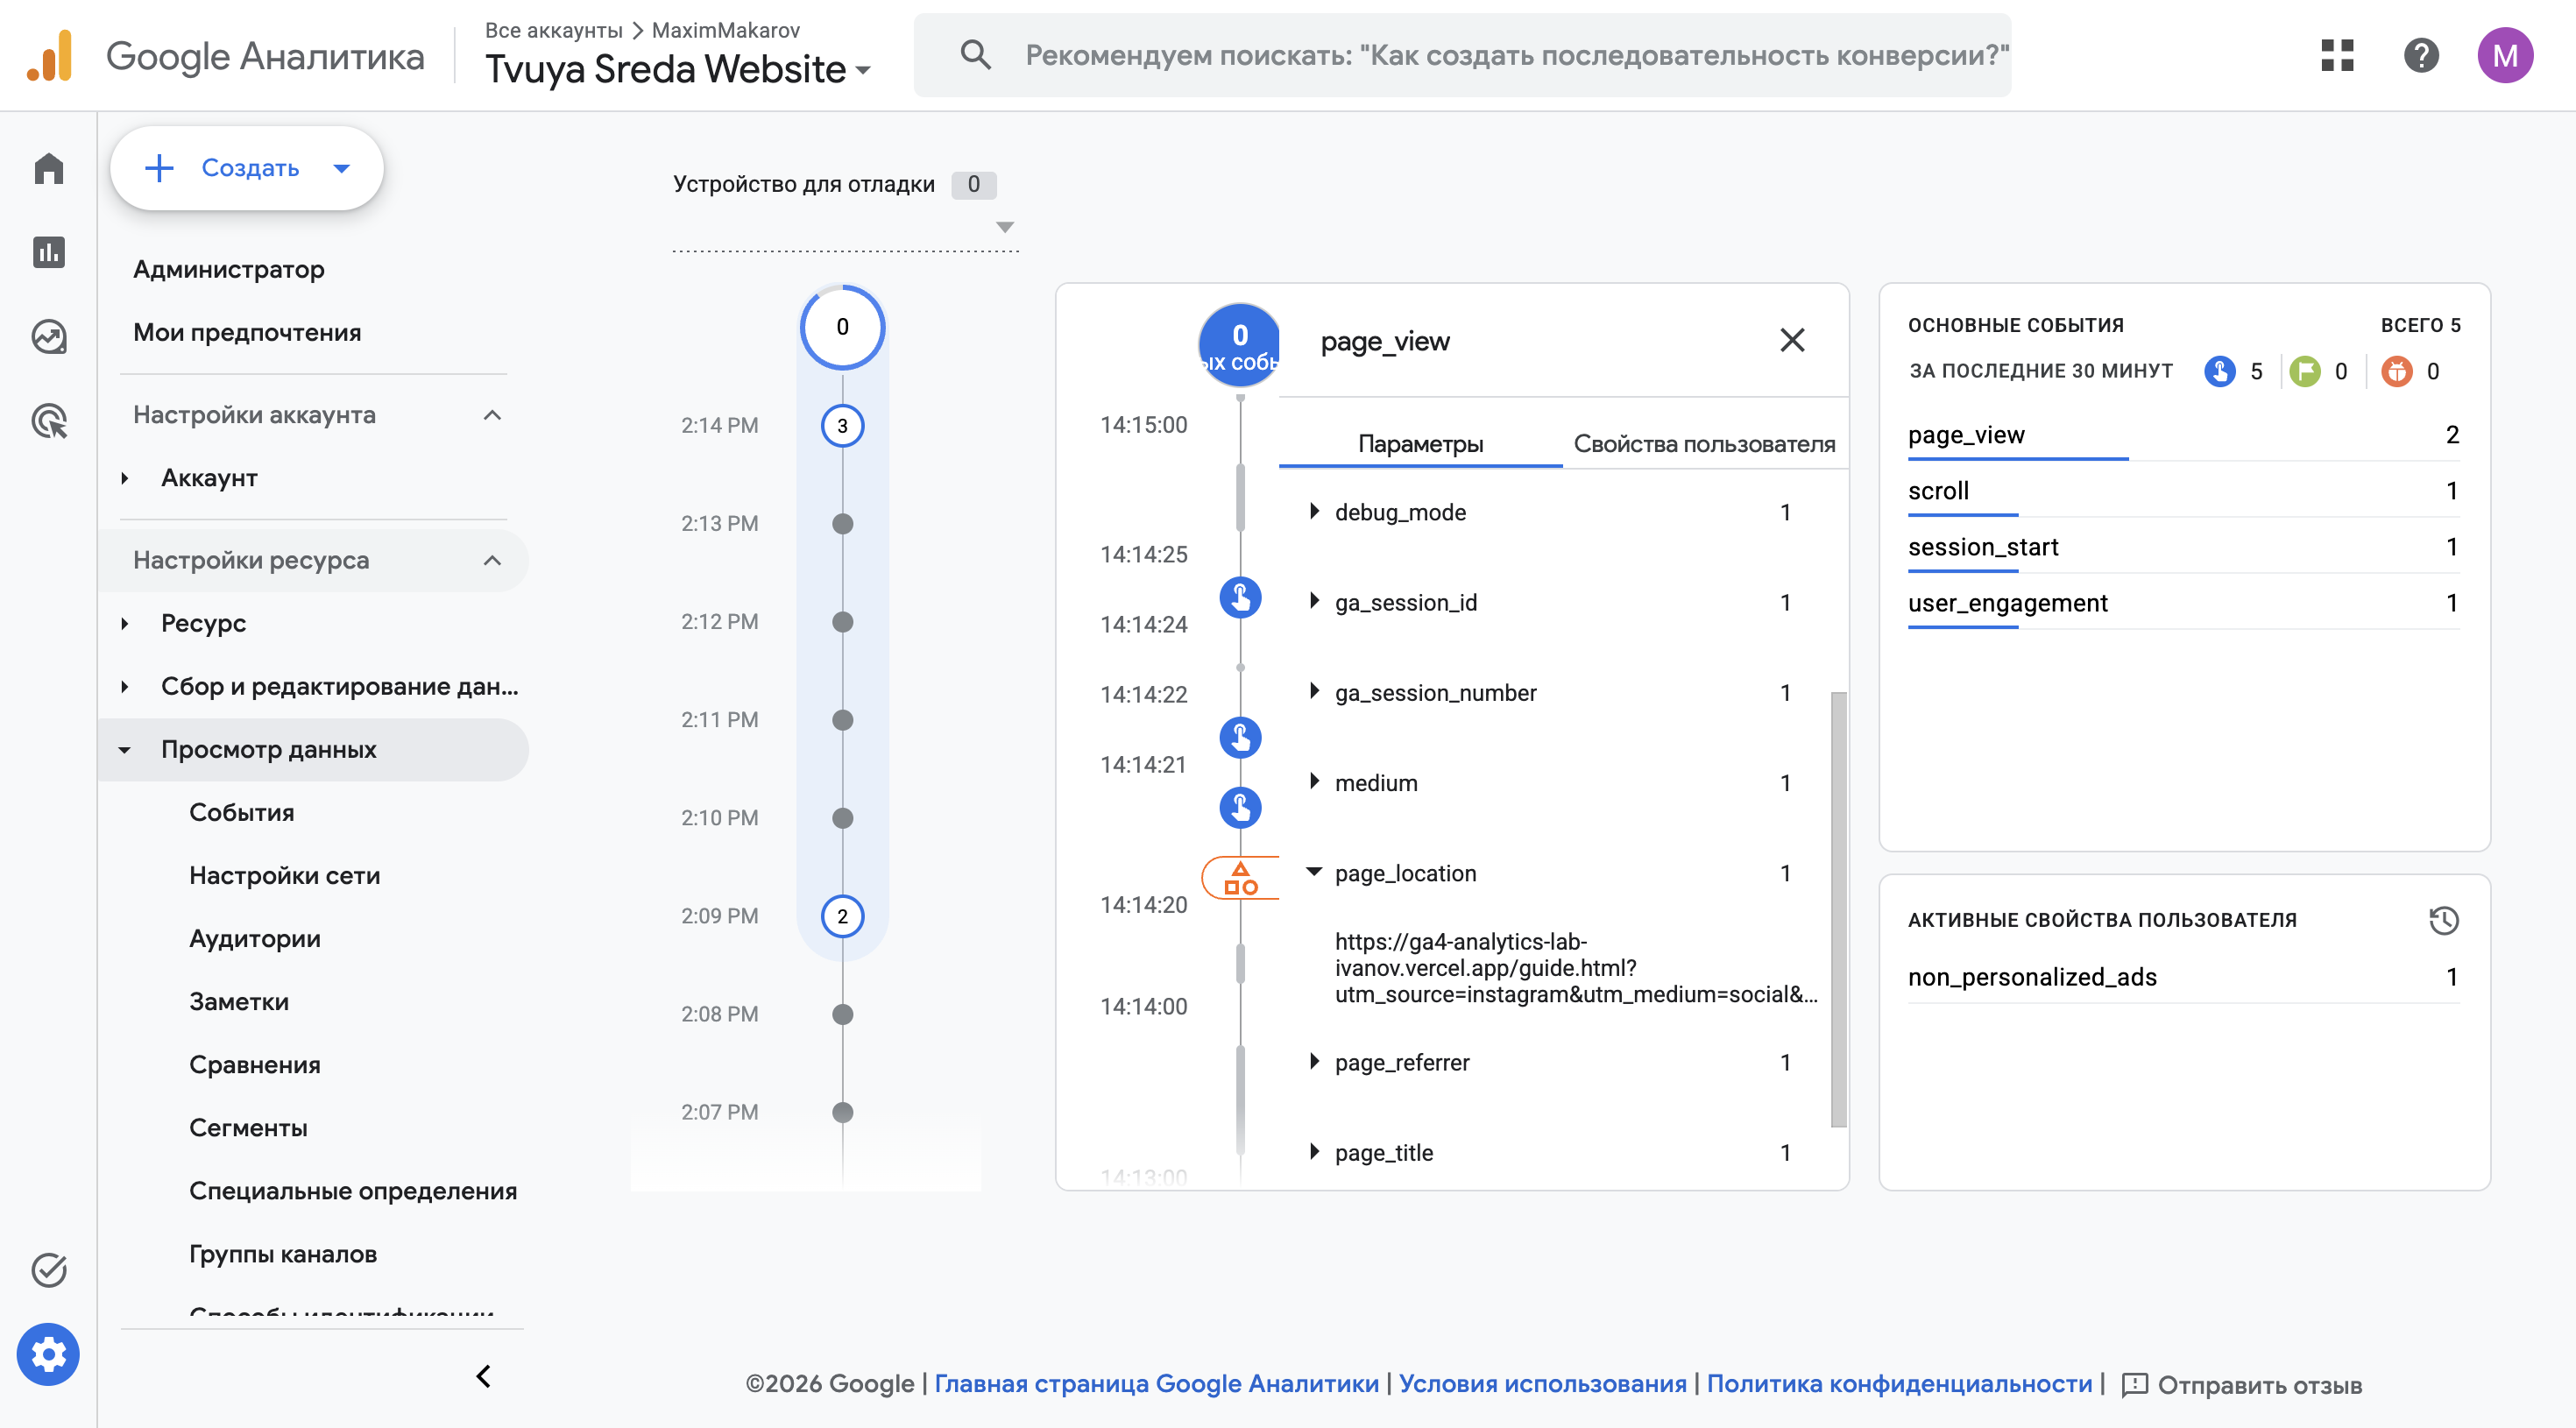
Task: Click the Admin gear icon
Action: [48, 1355]
